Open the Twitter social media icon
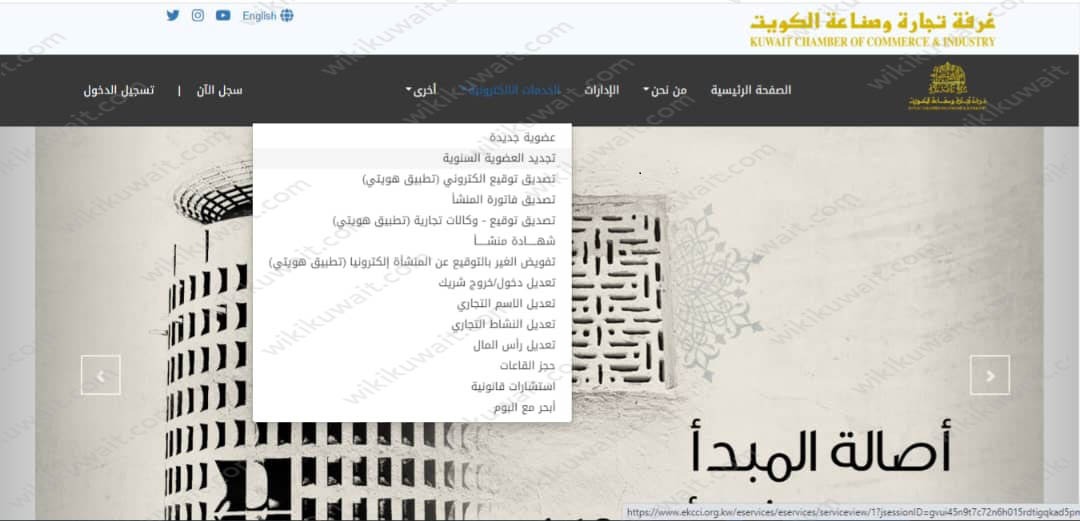 pyautogui.click(x=173, y=15)
